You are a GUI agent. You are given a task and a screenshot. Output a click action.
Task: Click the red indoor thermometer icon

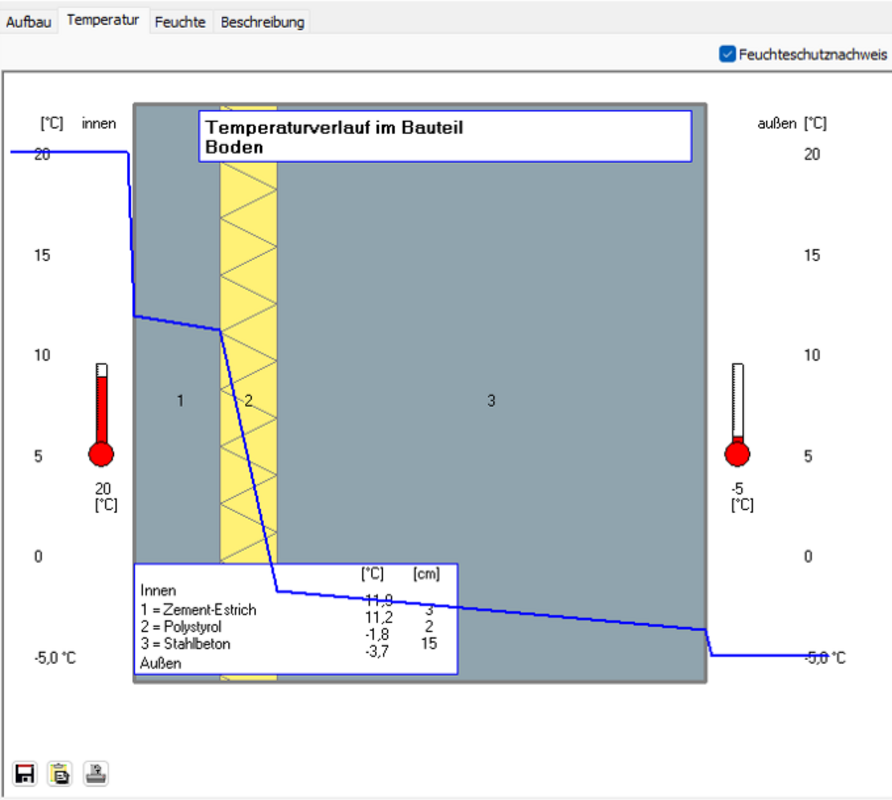(x=101, y=415)
